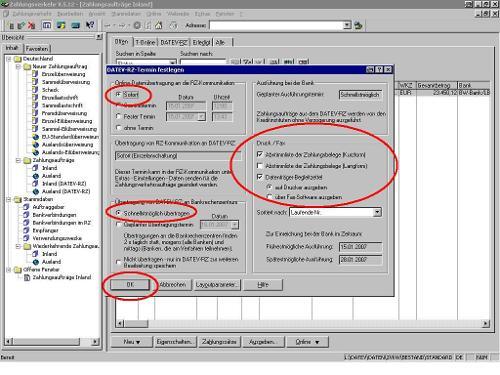
Task: Collapse the Zahlungsaufträge tree node
Action: tap(18, 160)
